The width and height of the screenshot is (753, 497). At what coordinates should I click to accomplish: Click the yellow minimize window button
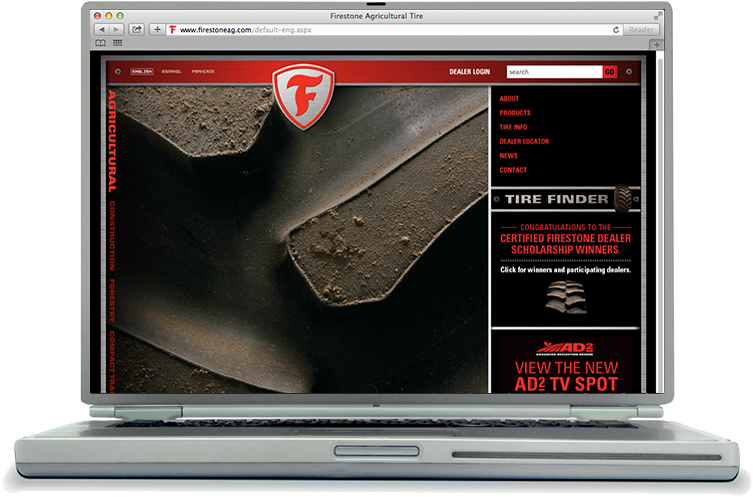[109, 16]
